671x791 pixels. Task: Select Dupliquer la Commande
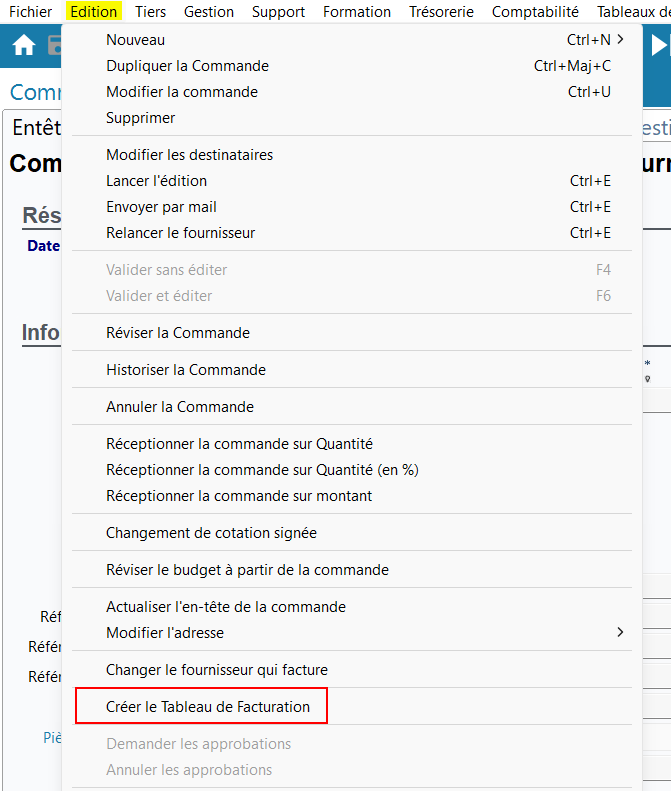187,66
